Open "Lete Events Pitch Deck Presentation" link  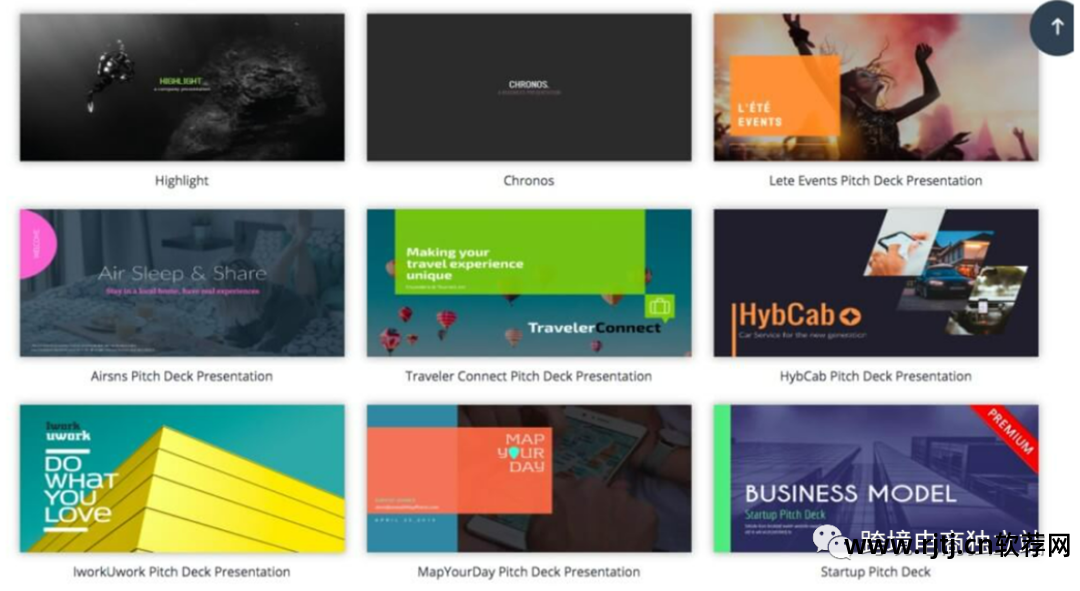[x=876, y=180]
